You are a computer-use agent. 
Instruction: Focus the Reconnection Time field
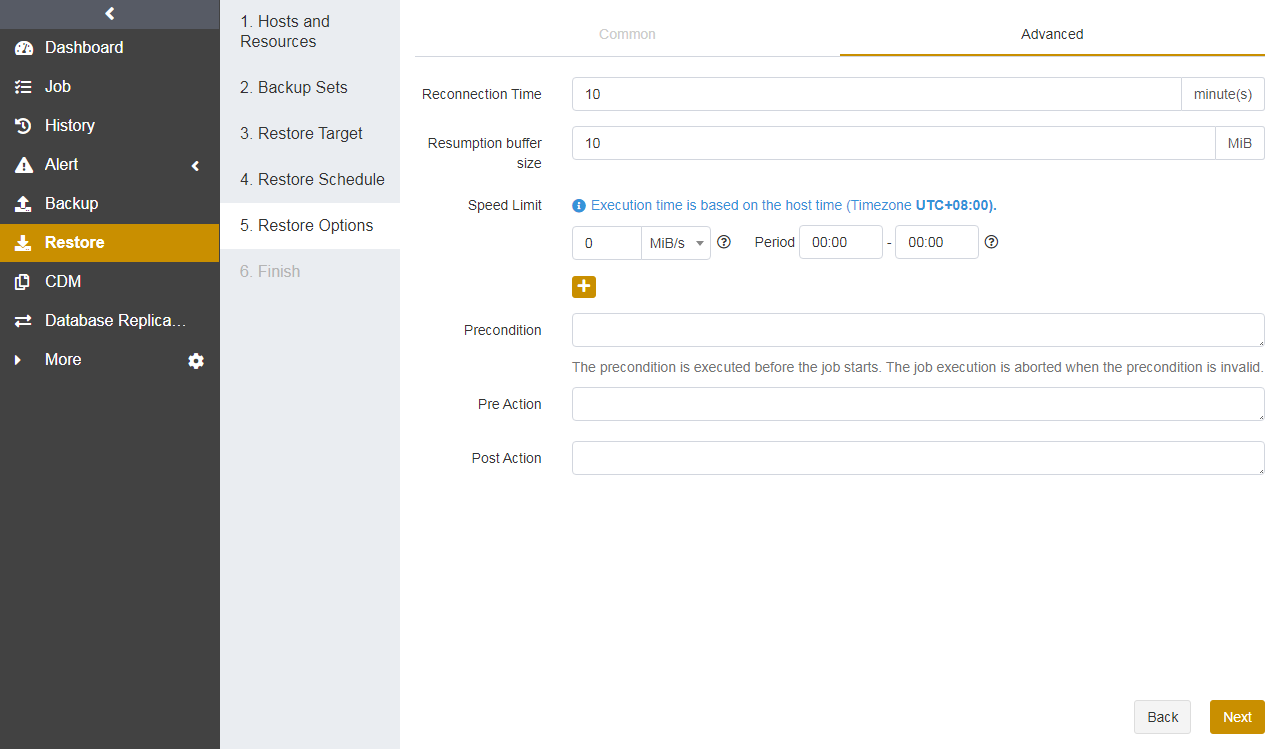pyautogui.click(x=876, y=94)
